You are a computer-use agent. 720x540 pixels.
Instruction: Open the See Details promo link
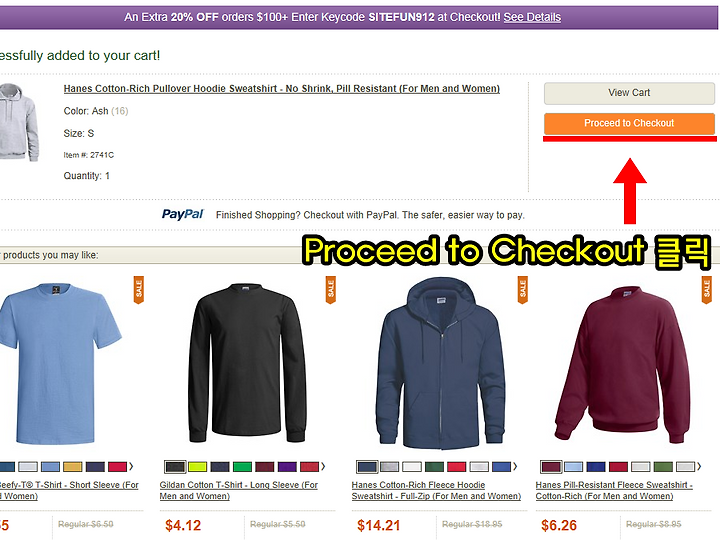pyautogui.click(x=532, y=17)
